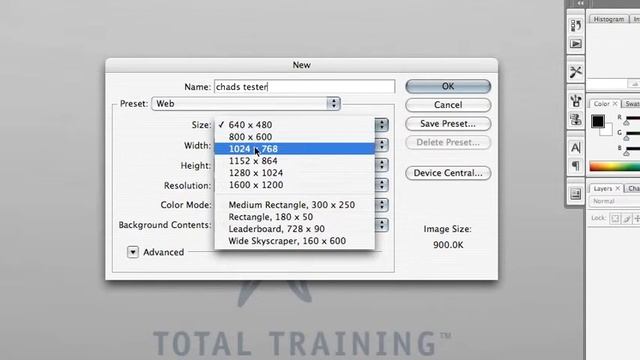This screenshot has width=640, height=360.
Task: Open the Resolution units dropdown arrows
Action: 382,185
